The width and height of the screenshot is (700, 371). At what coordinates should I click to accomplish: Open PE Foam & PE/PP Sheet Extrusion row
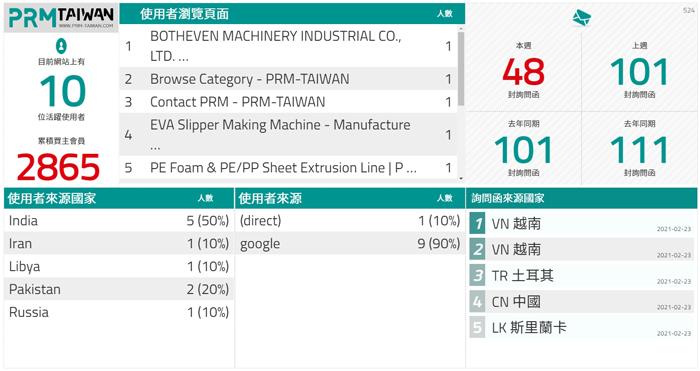coord(288,168)
